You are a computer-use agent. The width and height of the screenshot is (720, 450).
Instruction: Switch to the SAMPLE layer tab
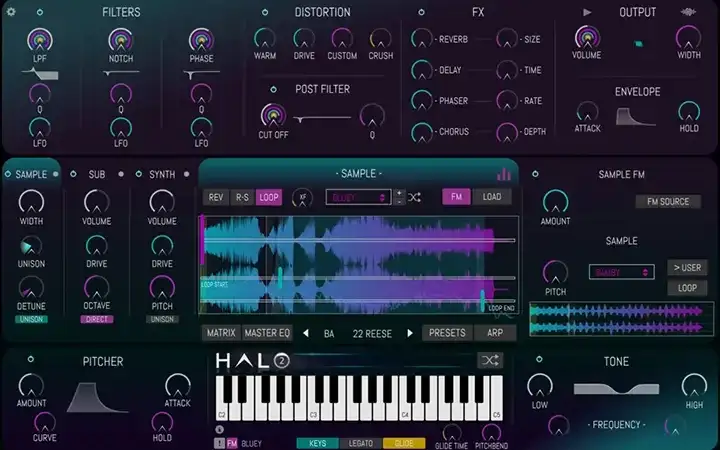[x=31, y=174]
